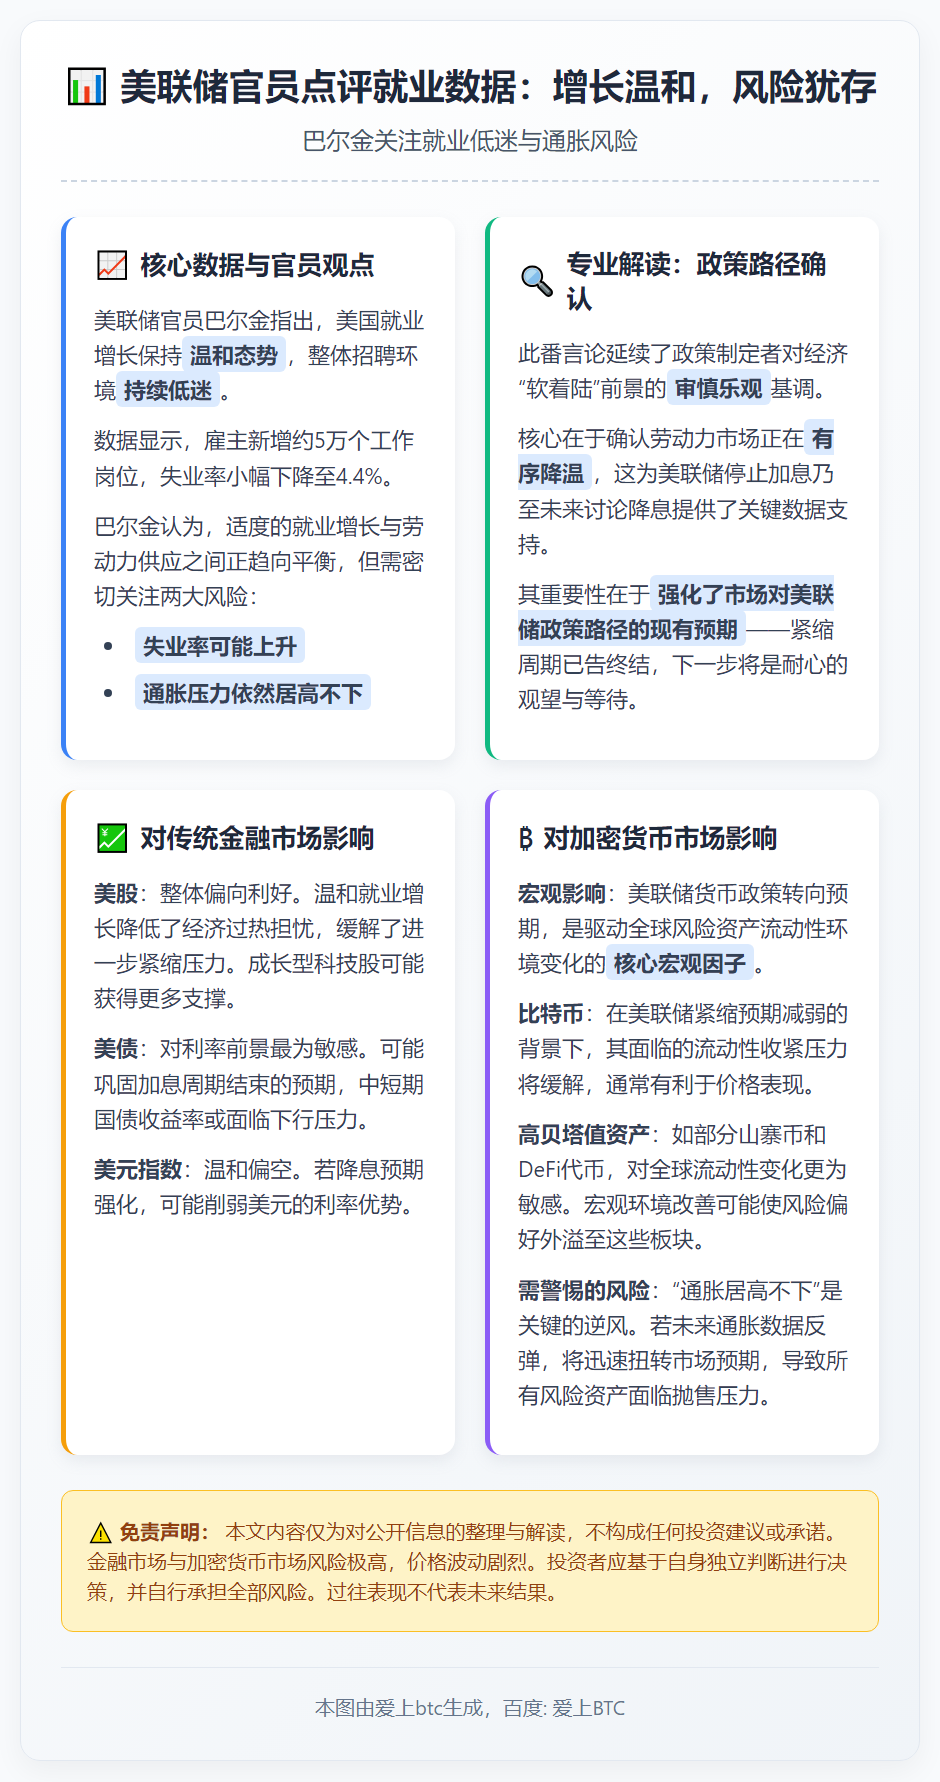Click the heading 对传统金融市场影响
940x1782 pixels.
(x=257, y=838)
